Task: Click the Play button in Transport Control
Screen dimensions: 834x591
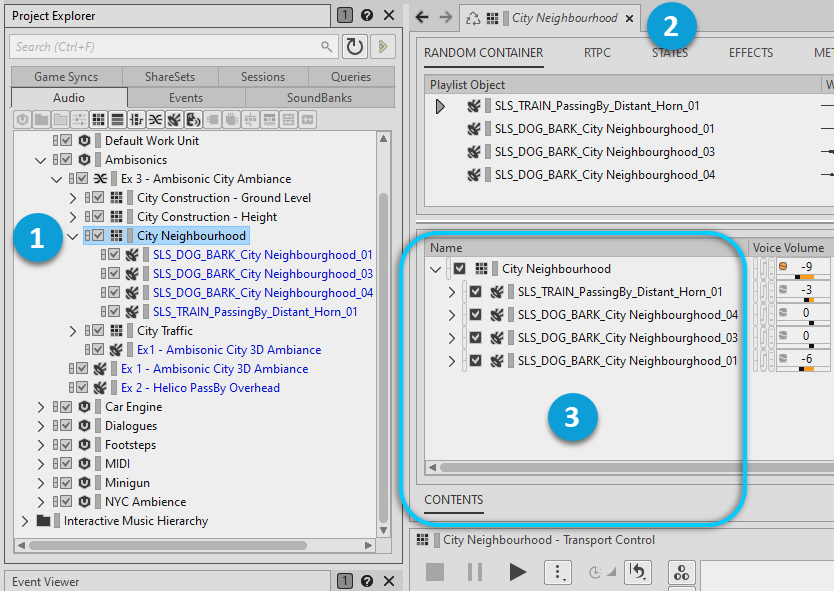Action: tap(517, 572)
